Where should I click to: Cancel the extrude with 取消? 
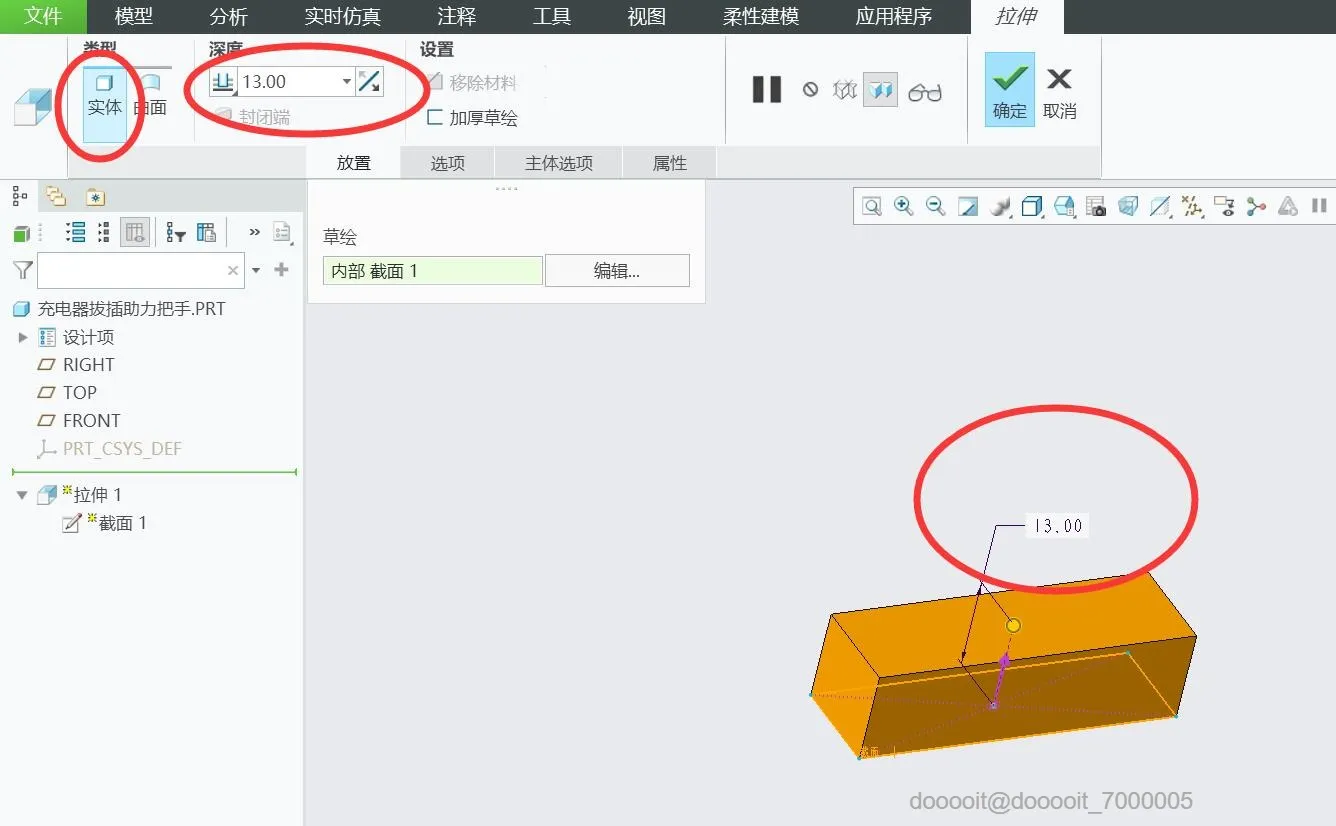[1059, 92]
